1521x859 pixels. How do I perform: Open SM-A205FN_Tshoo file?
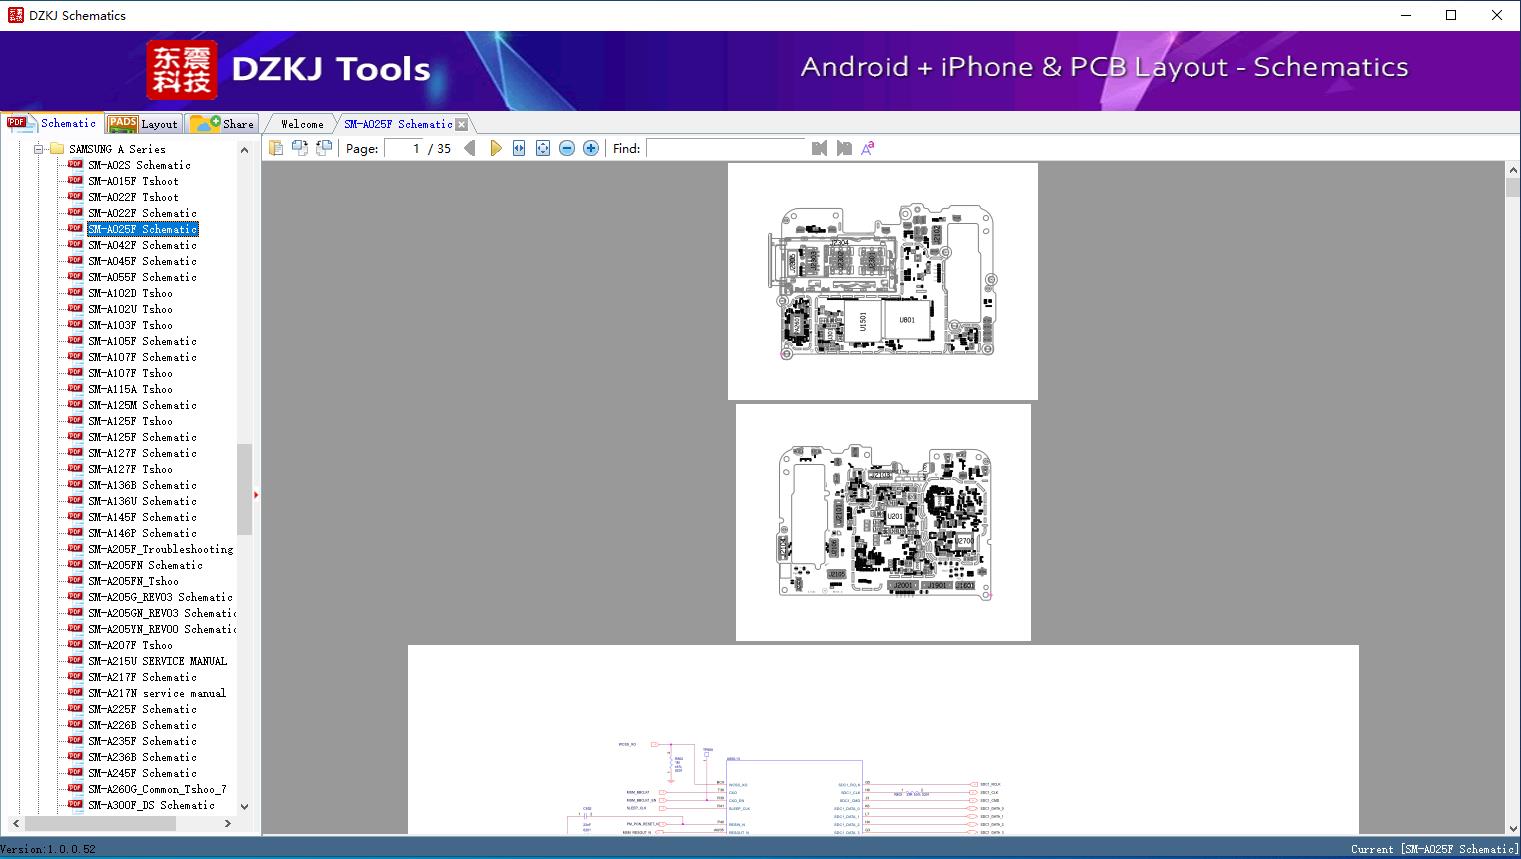click(x=133, y=581)
